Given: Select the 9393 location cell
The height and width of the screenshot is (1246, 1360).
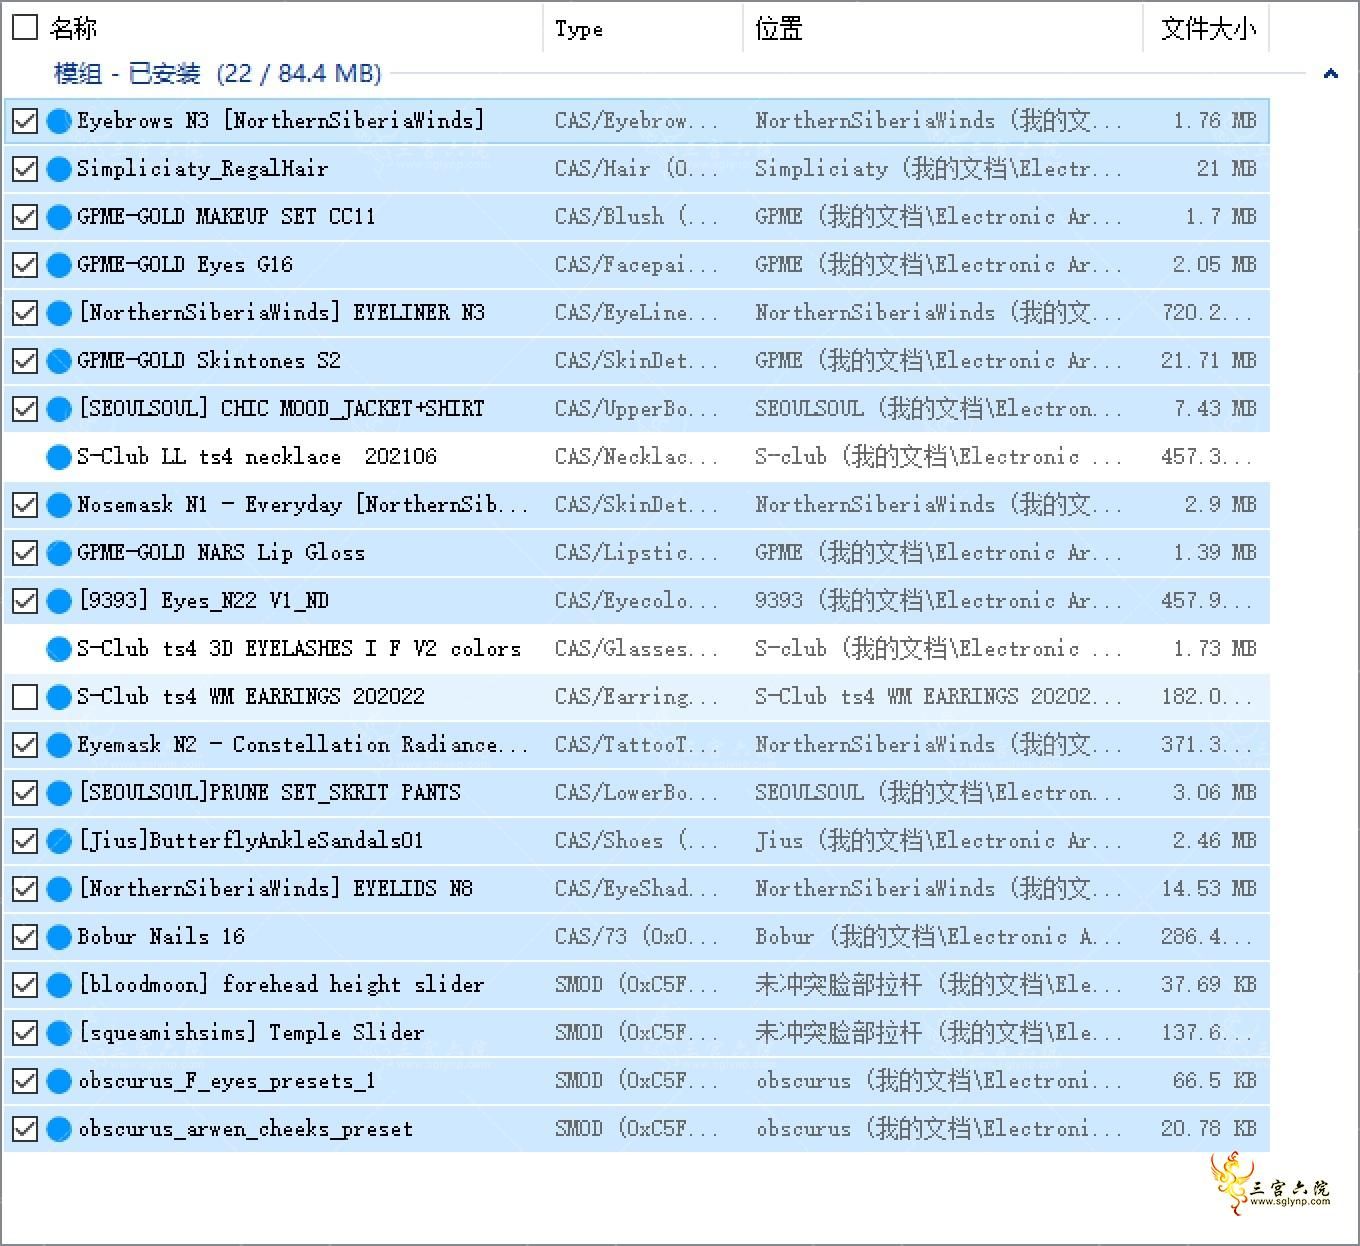Looking at the screenshot, I should [x=938, y=601].
